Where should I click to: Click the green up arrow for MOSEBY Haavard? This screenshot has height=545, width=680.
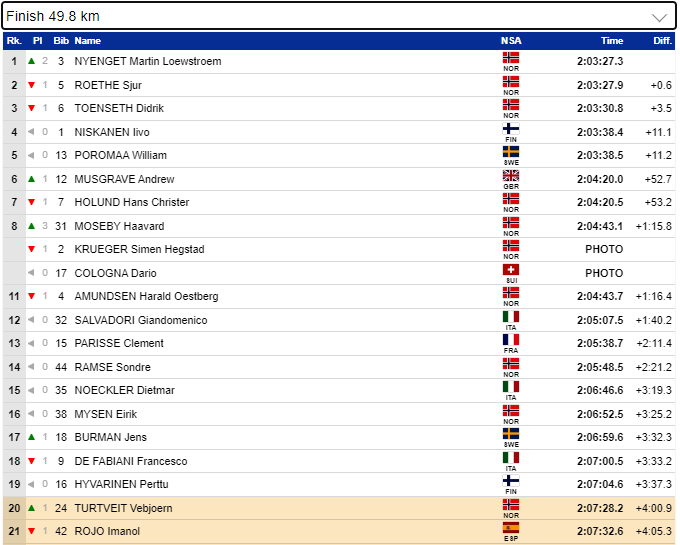[x=32, y=226]
